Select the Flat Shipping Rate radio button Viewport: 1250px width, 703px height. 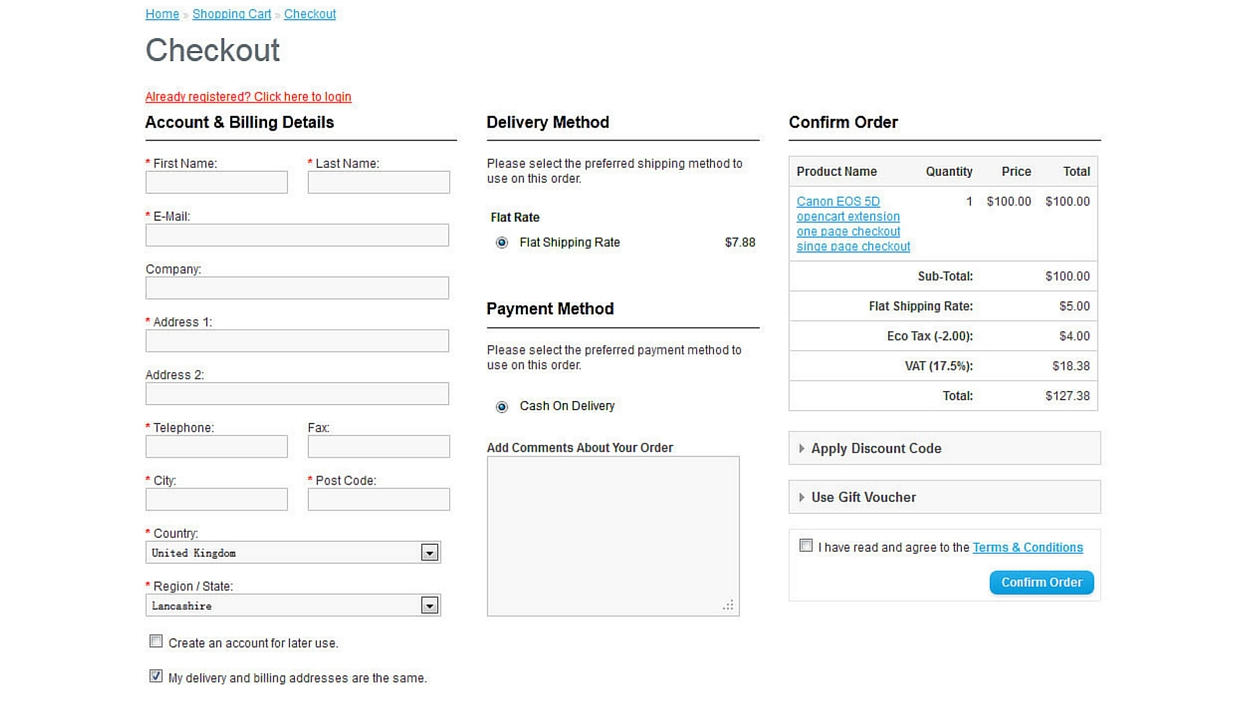tap(502, 243)
